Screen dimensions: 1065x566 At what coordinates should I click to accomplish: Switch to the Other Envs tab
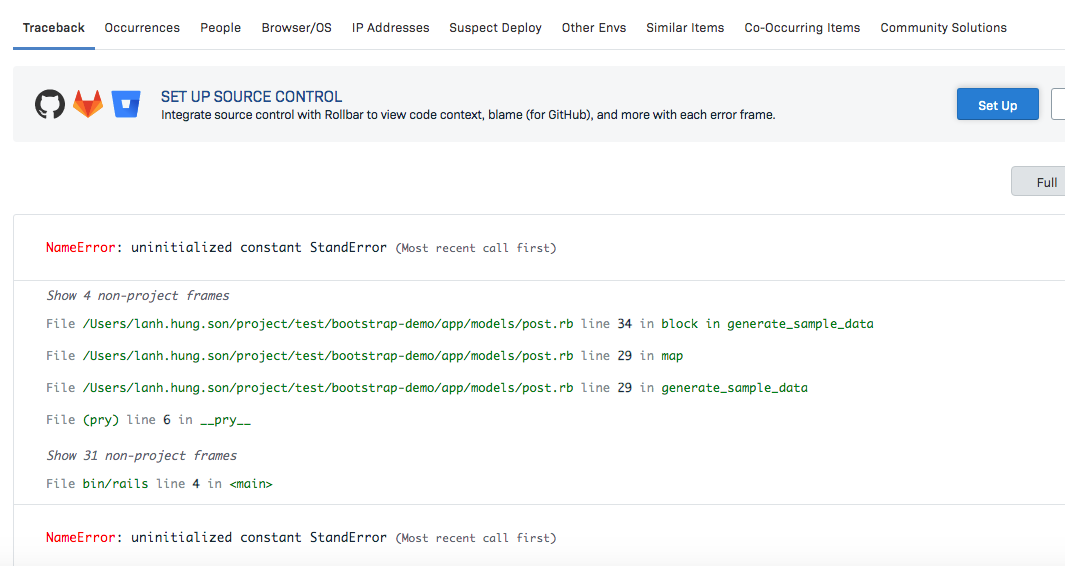pos(594,28)
